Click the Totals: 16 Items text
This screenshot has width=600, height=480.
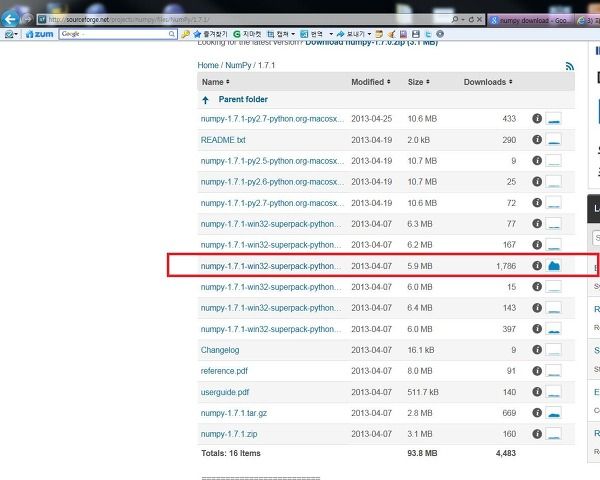tap(231, 453)
